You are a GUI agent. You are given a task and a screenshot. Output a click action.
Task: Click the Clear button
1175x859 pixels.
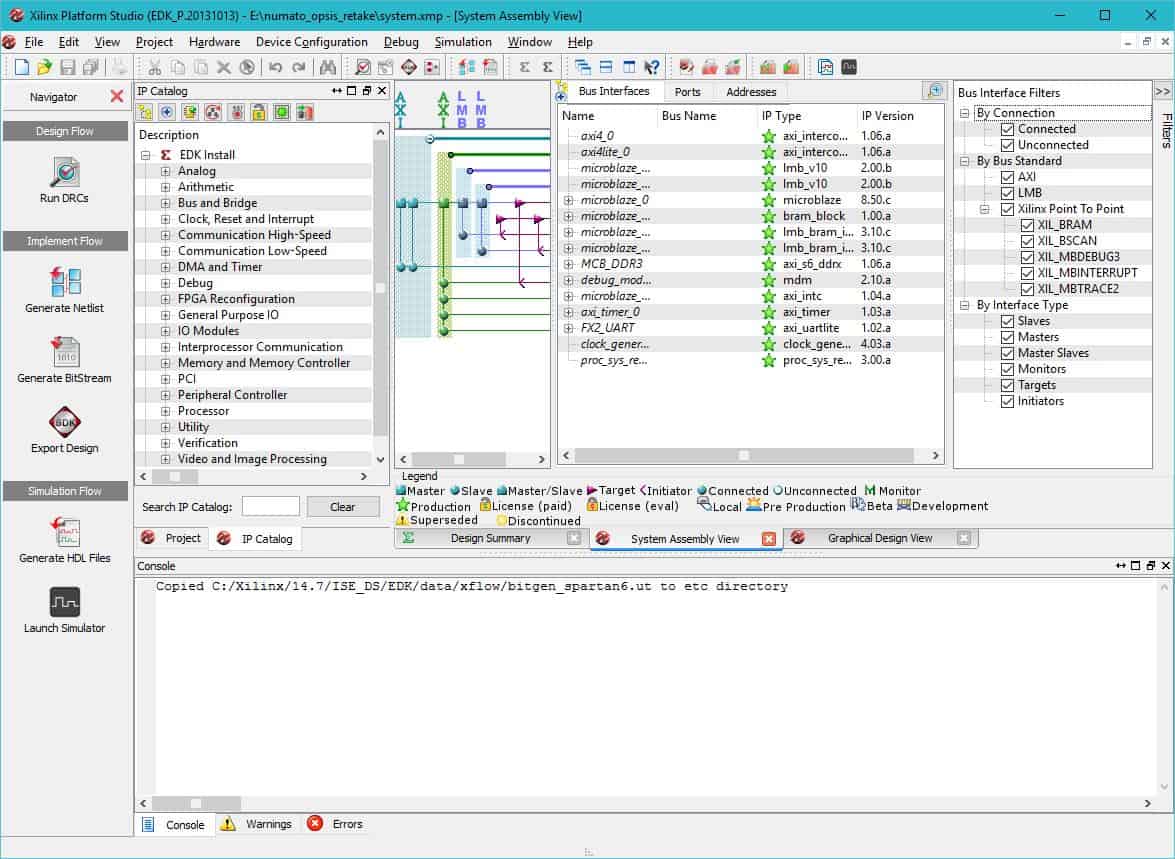coord(342,507)
